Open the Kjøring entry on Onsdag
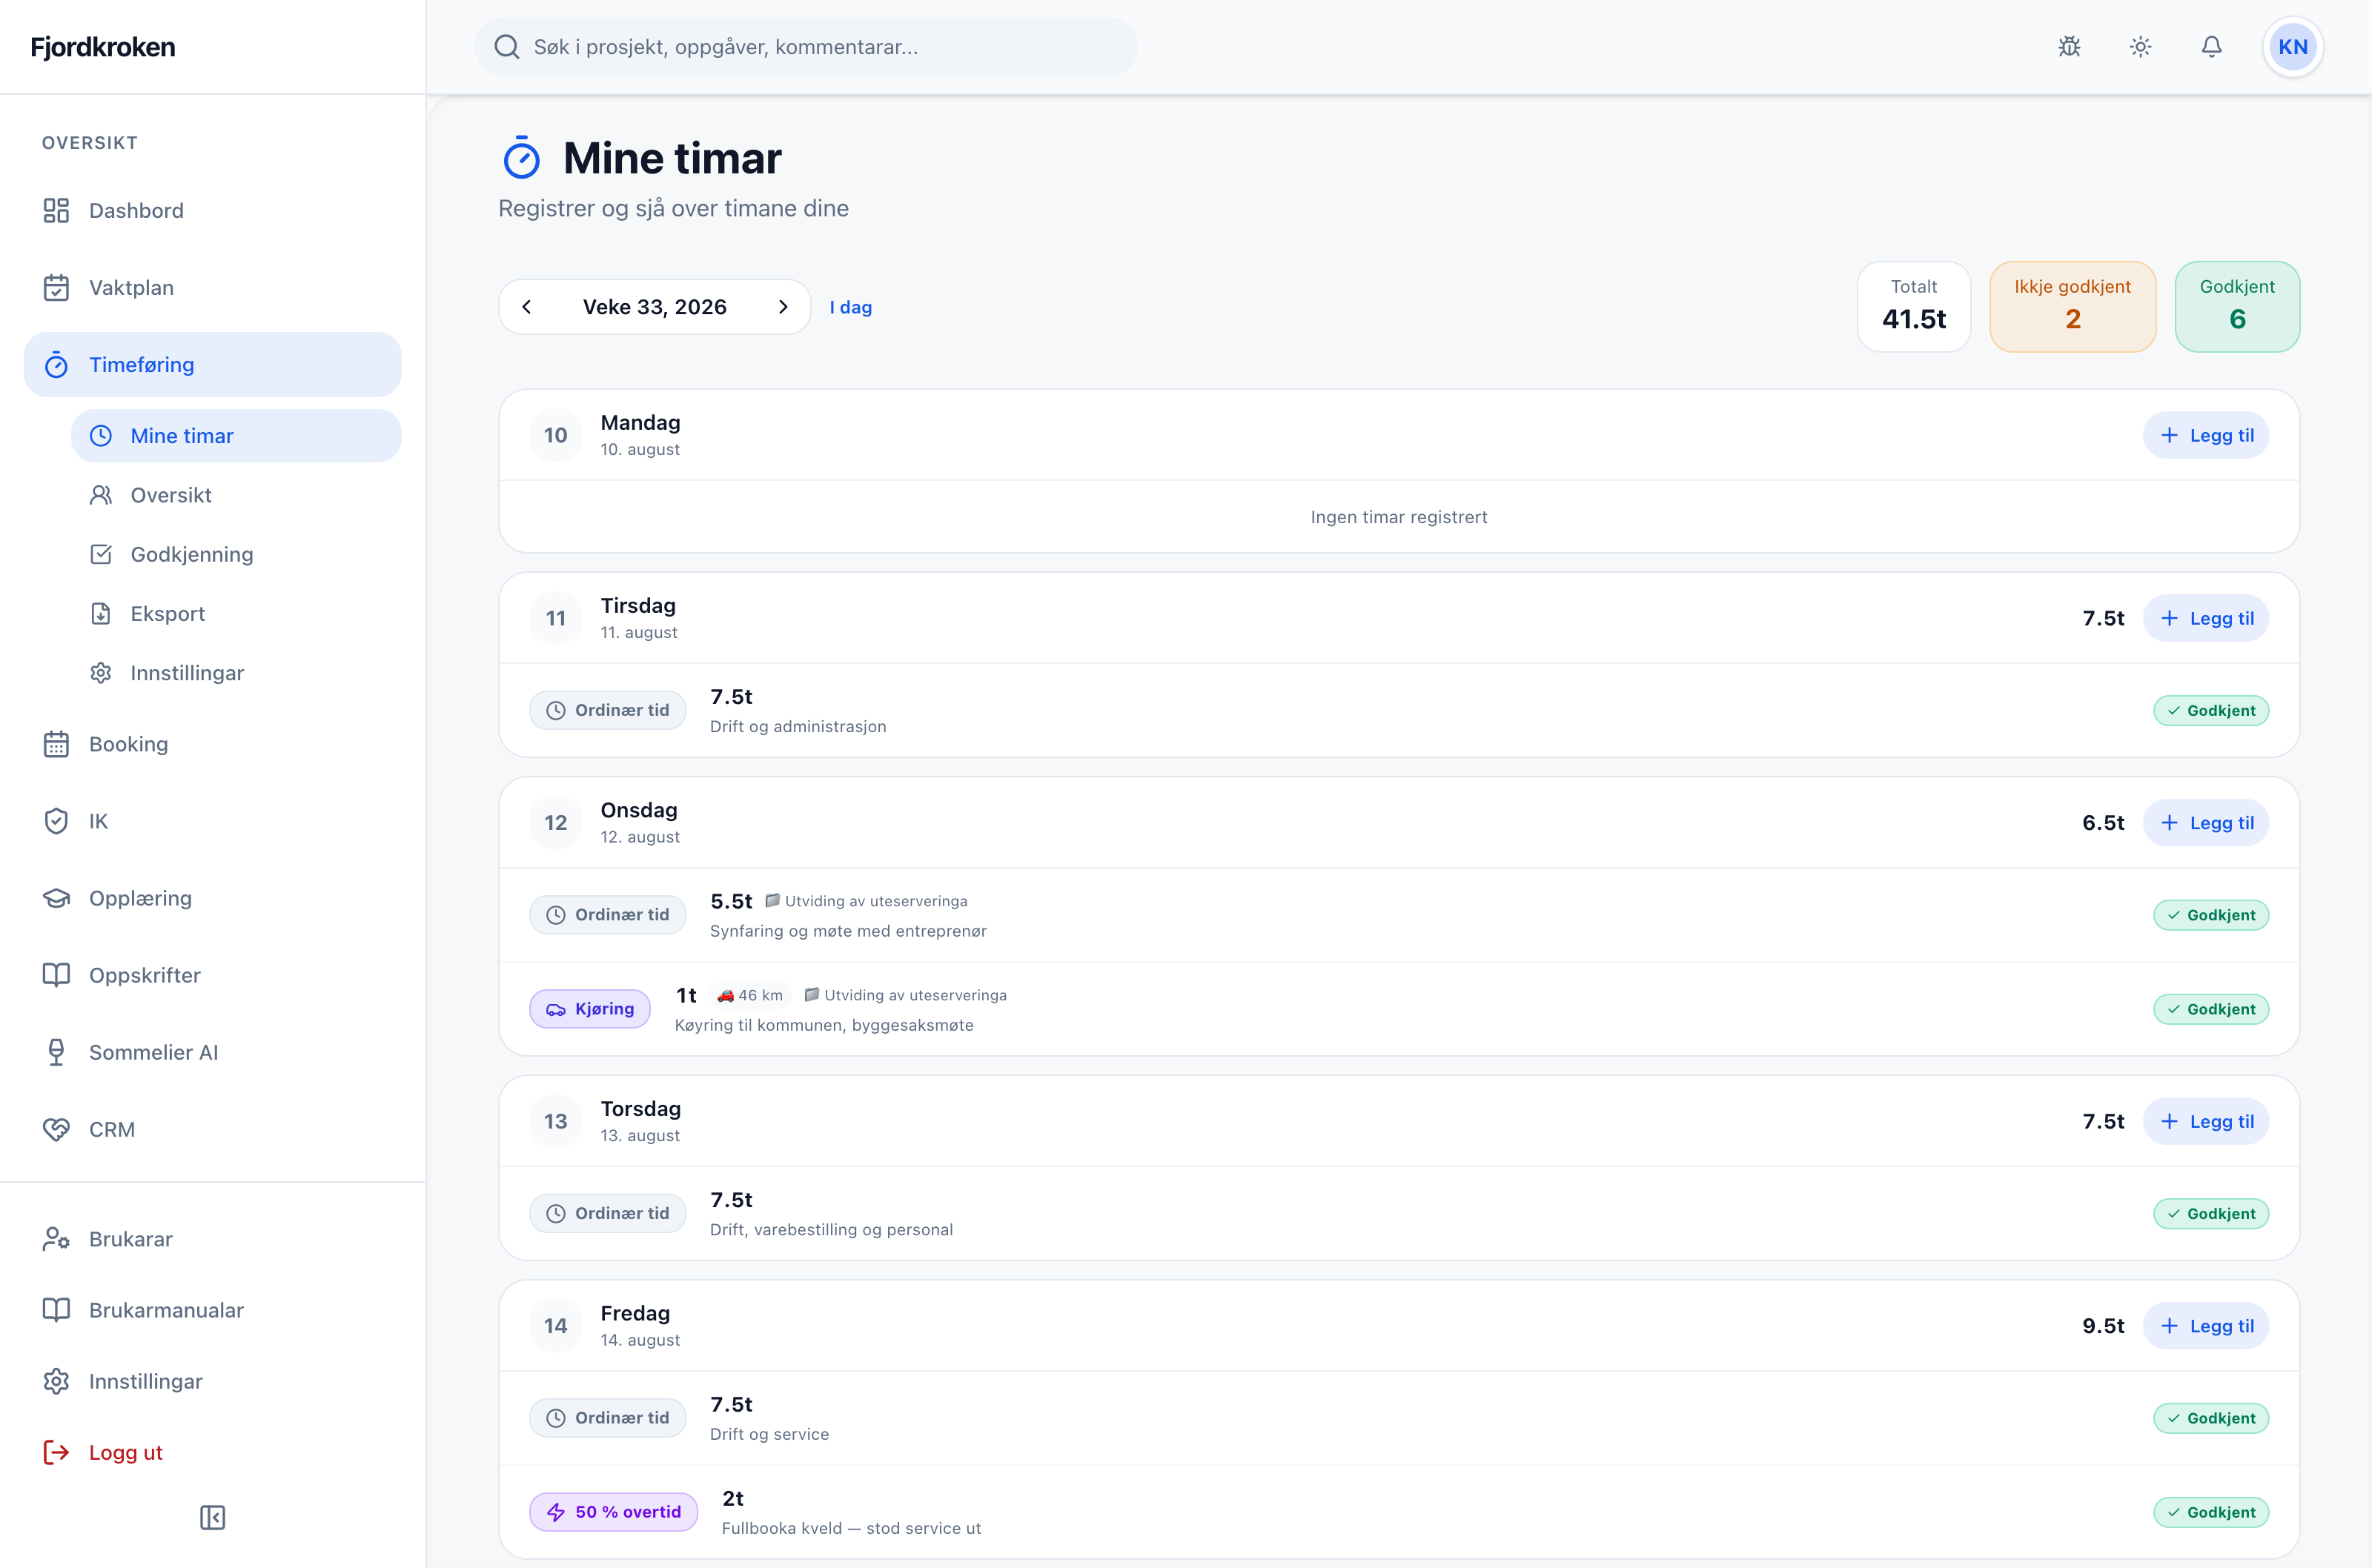Screen dimensions: 2372x1568 [x=1398, y=1009]
